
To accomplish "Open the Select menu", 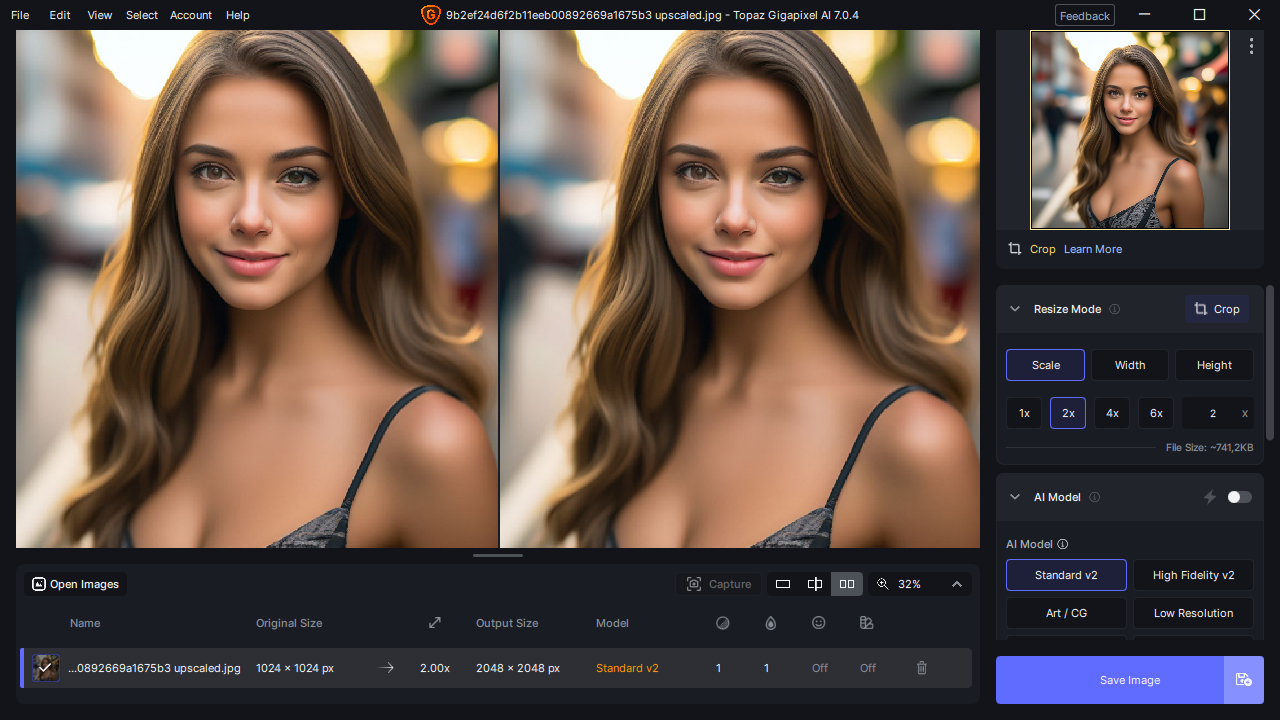I will [142, 15].
